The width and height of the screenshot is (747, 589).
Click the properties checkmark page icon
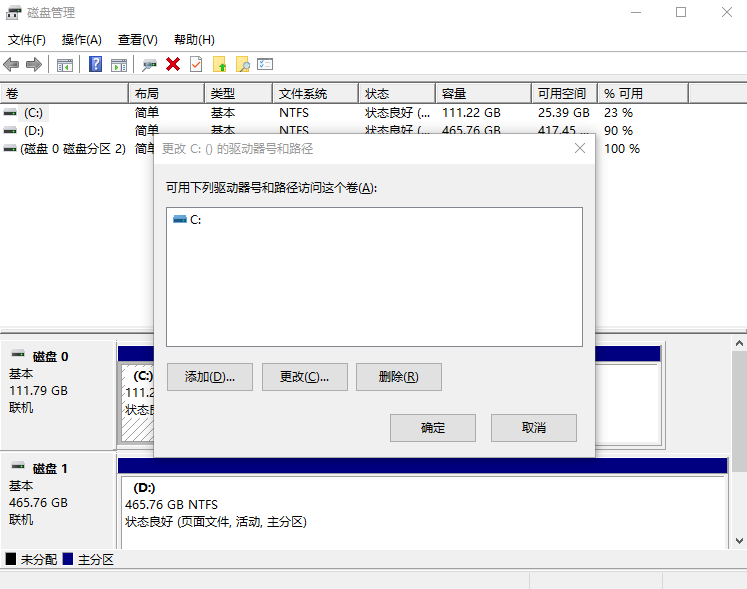(196, 65)
